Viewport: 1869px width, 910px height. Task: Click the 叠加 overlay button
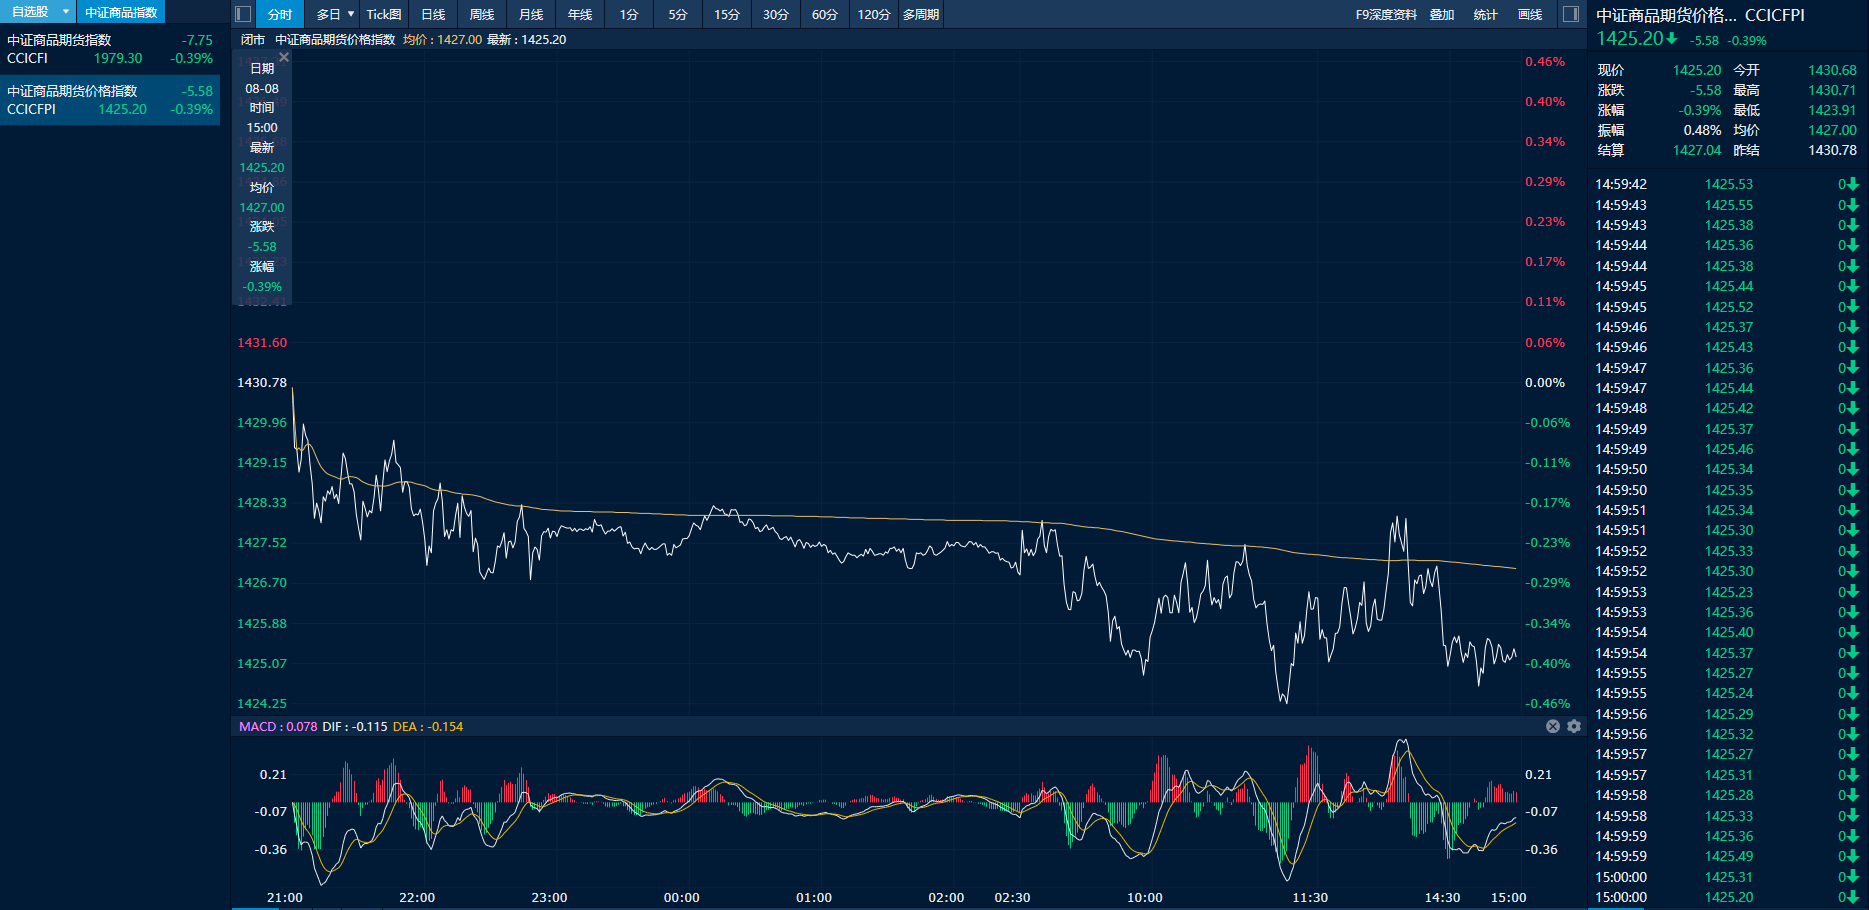pos(1442,14)
